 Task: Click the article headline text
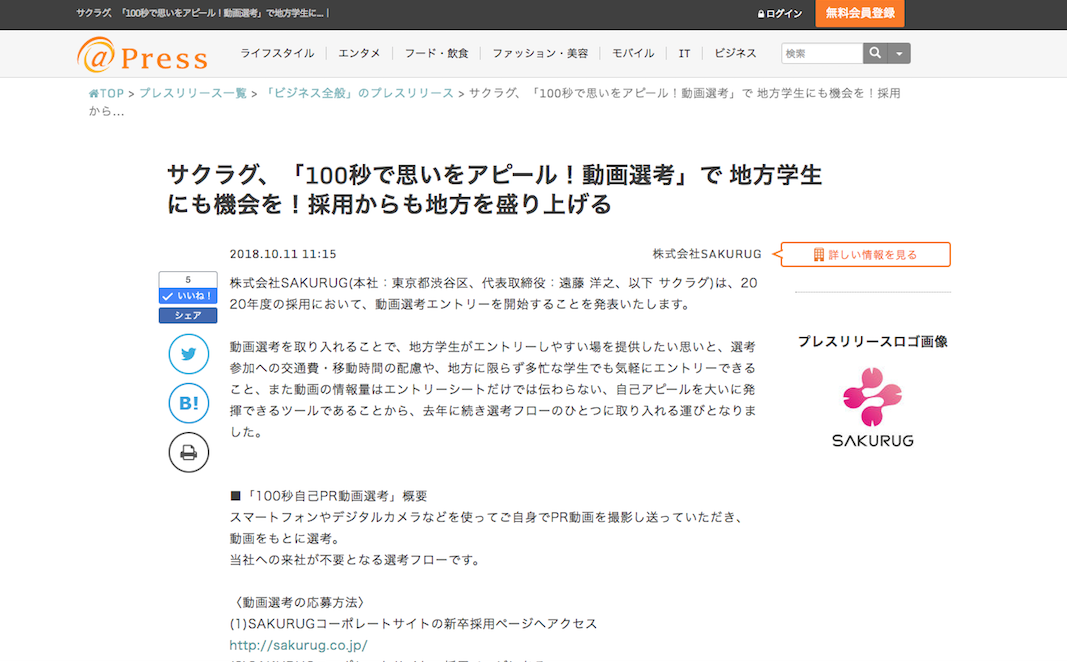click(495, 189)
